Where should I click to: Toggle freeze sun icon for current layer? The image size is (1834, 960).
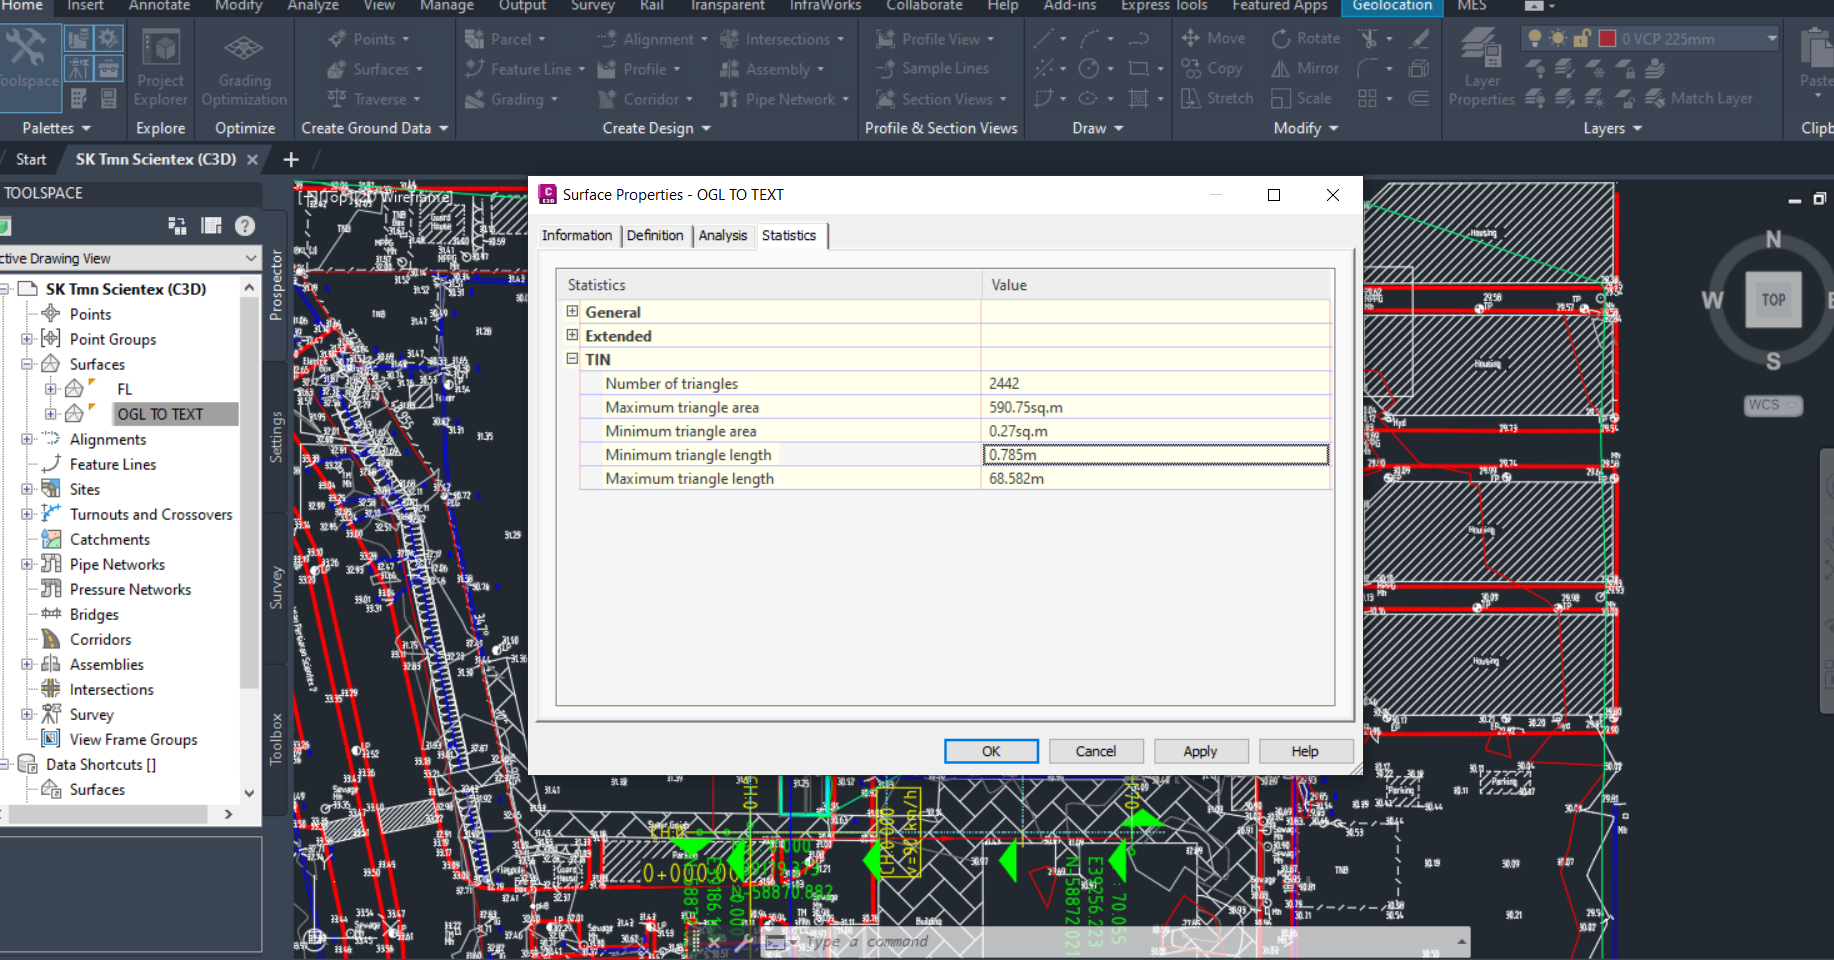click(x=1558, y=39)
